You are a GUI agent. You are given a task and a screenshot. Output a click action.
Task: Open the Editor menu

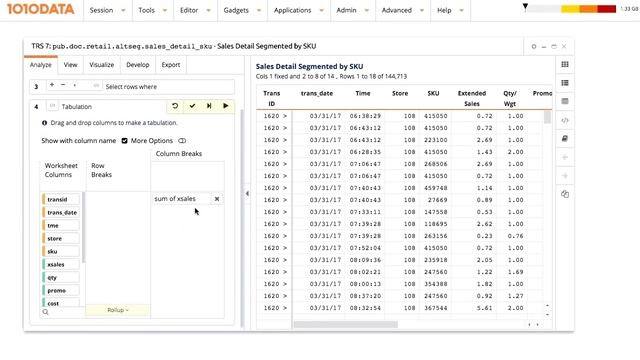click(x=195, y=10)
